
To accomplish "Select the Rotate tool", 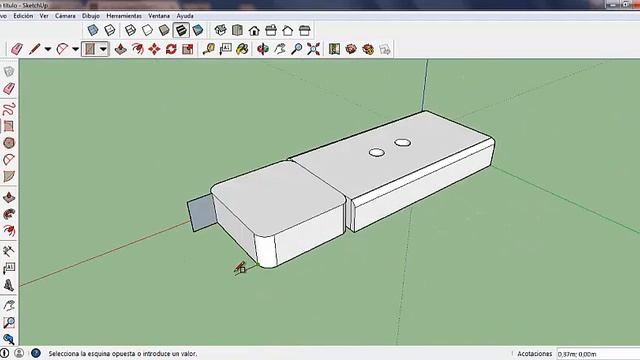I will pos(171,49).
